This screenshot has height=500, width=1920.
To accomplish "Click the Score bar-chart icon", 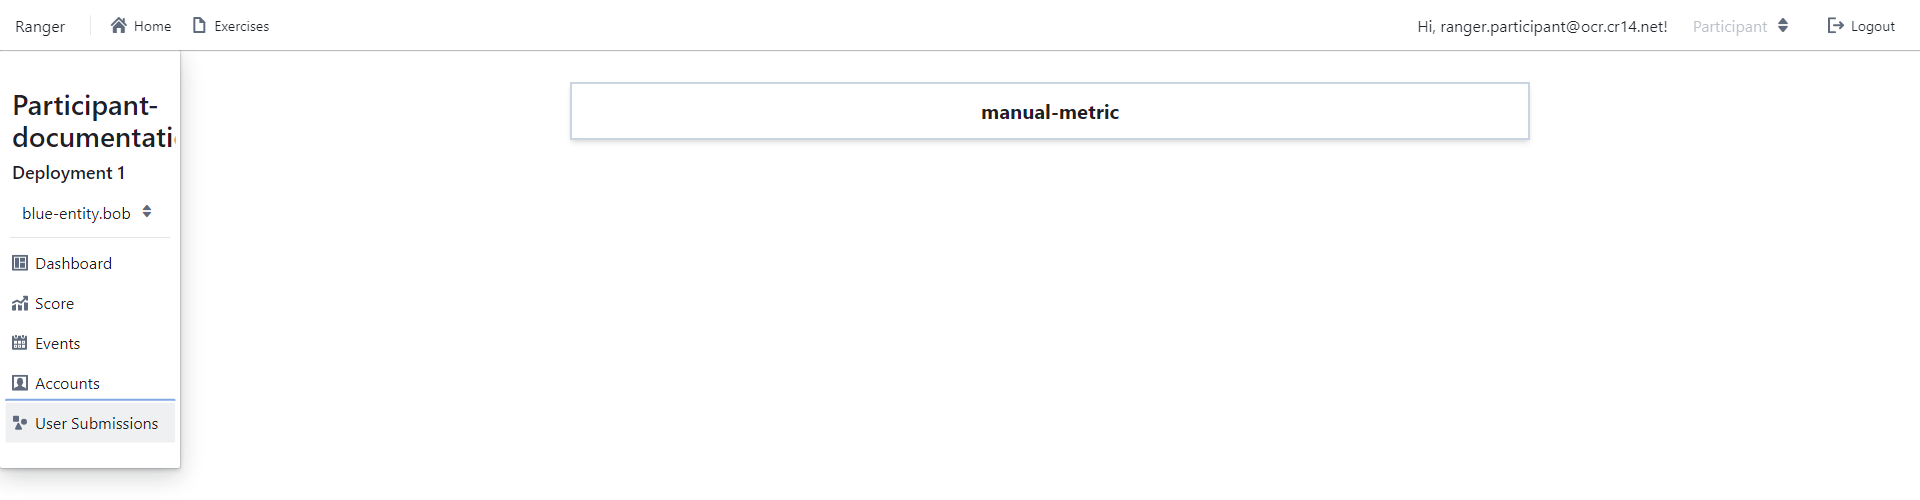I will click(x=20, y=303).
